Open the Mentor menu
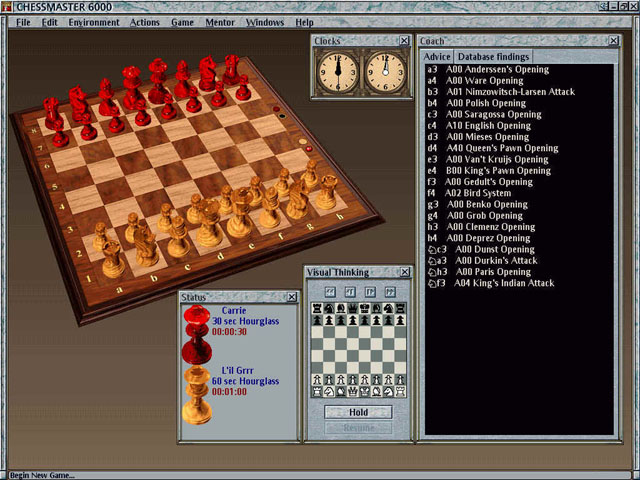 pyautogui.click(x=220, y=22)
